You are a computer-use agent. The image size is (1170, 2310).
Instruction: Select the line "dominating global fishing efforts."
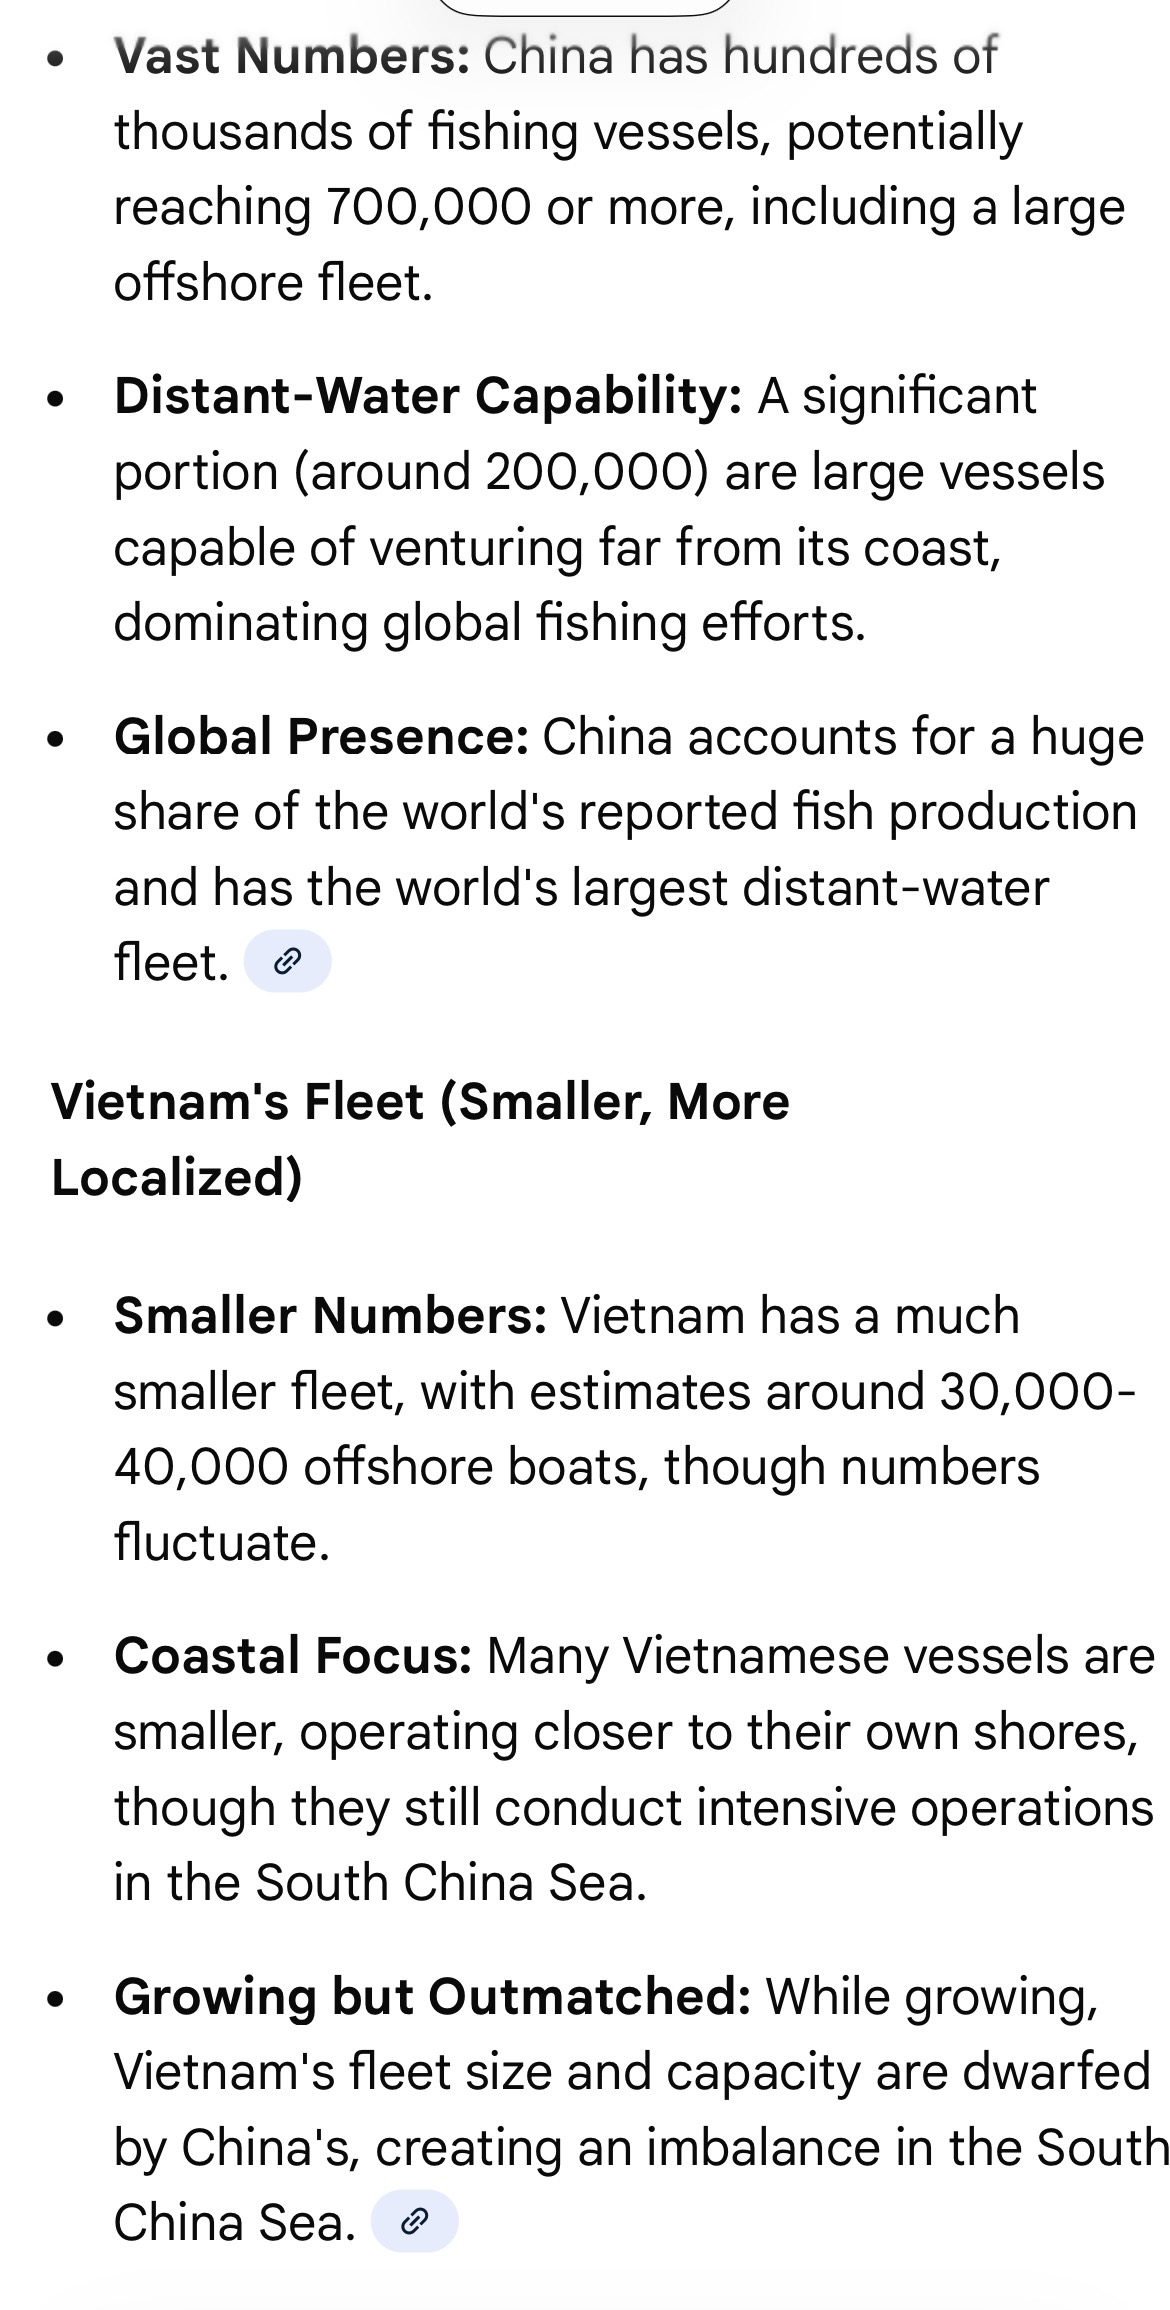click(x=490, y=624)
